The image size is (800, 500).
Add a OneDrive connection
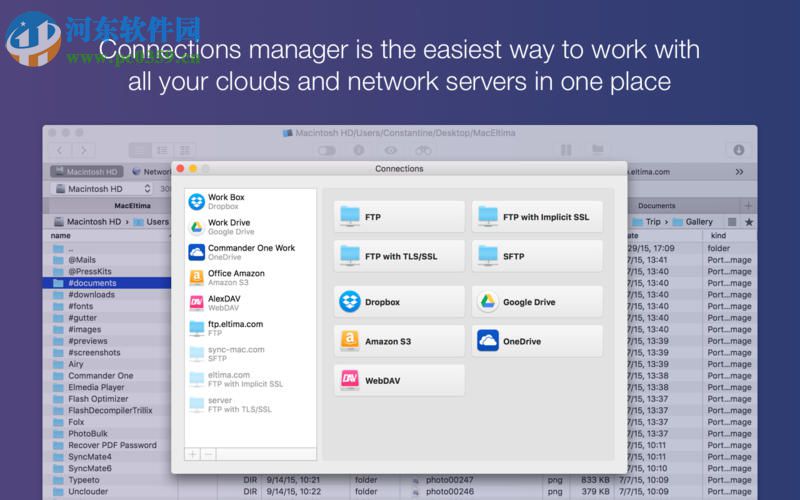tap(537, 341)
